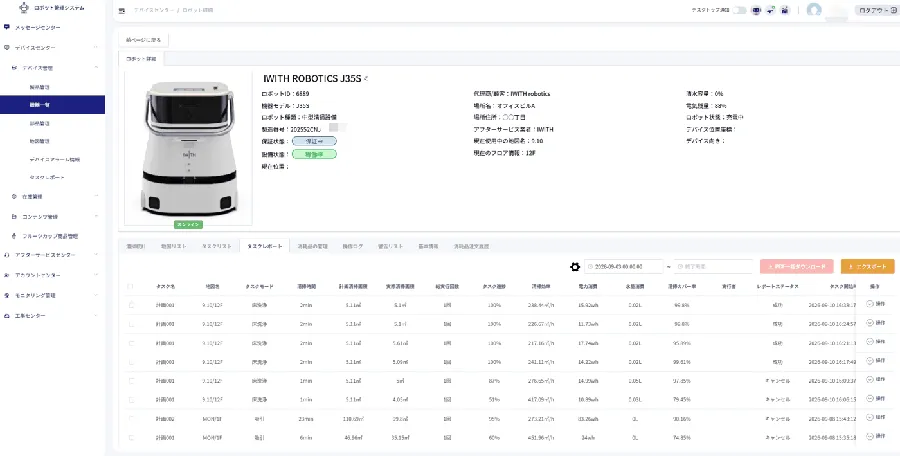Toggle the sidebar collapse icon beside the breadcrumb
The height and width of the screenshot is (456, 900).
click(x=122, y=10)
